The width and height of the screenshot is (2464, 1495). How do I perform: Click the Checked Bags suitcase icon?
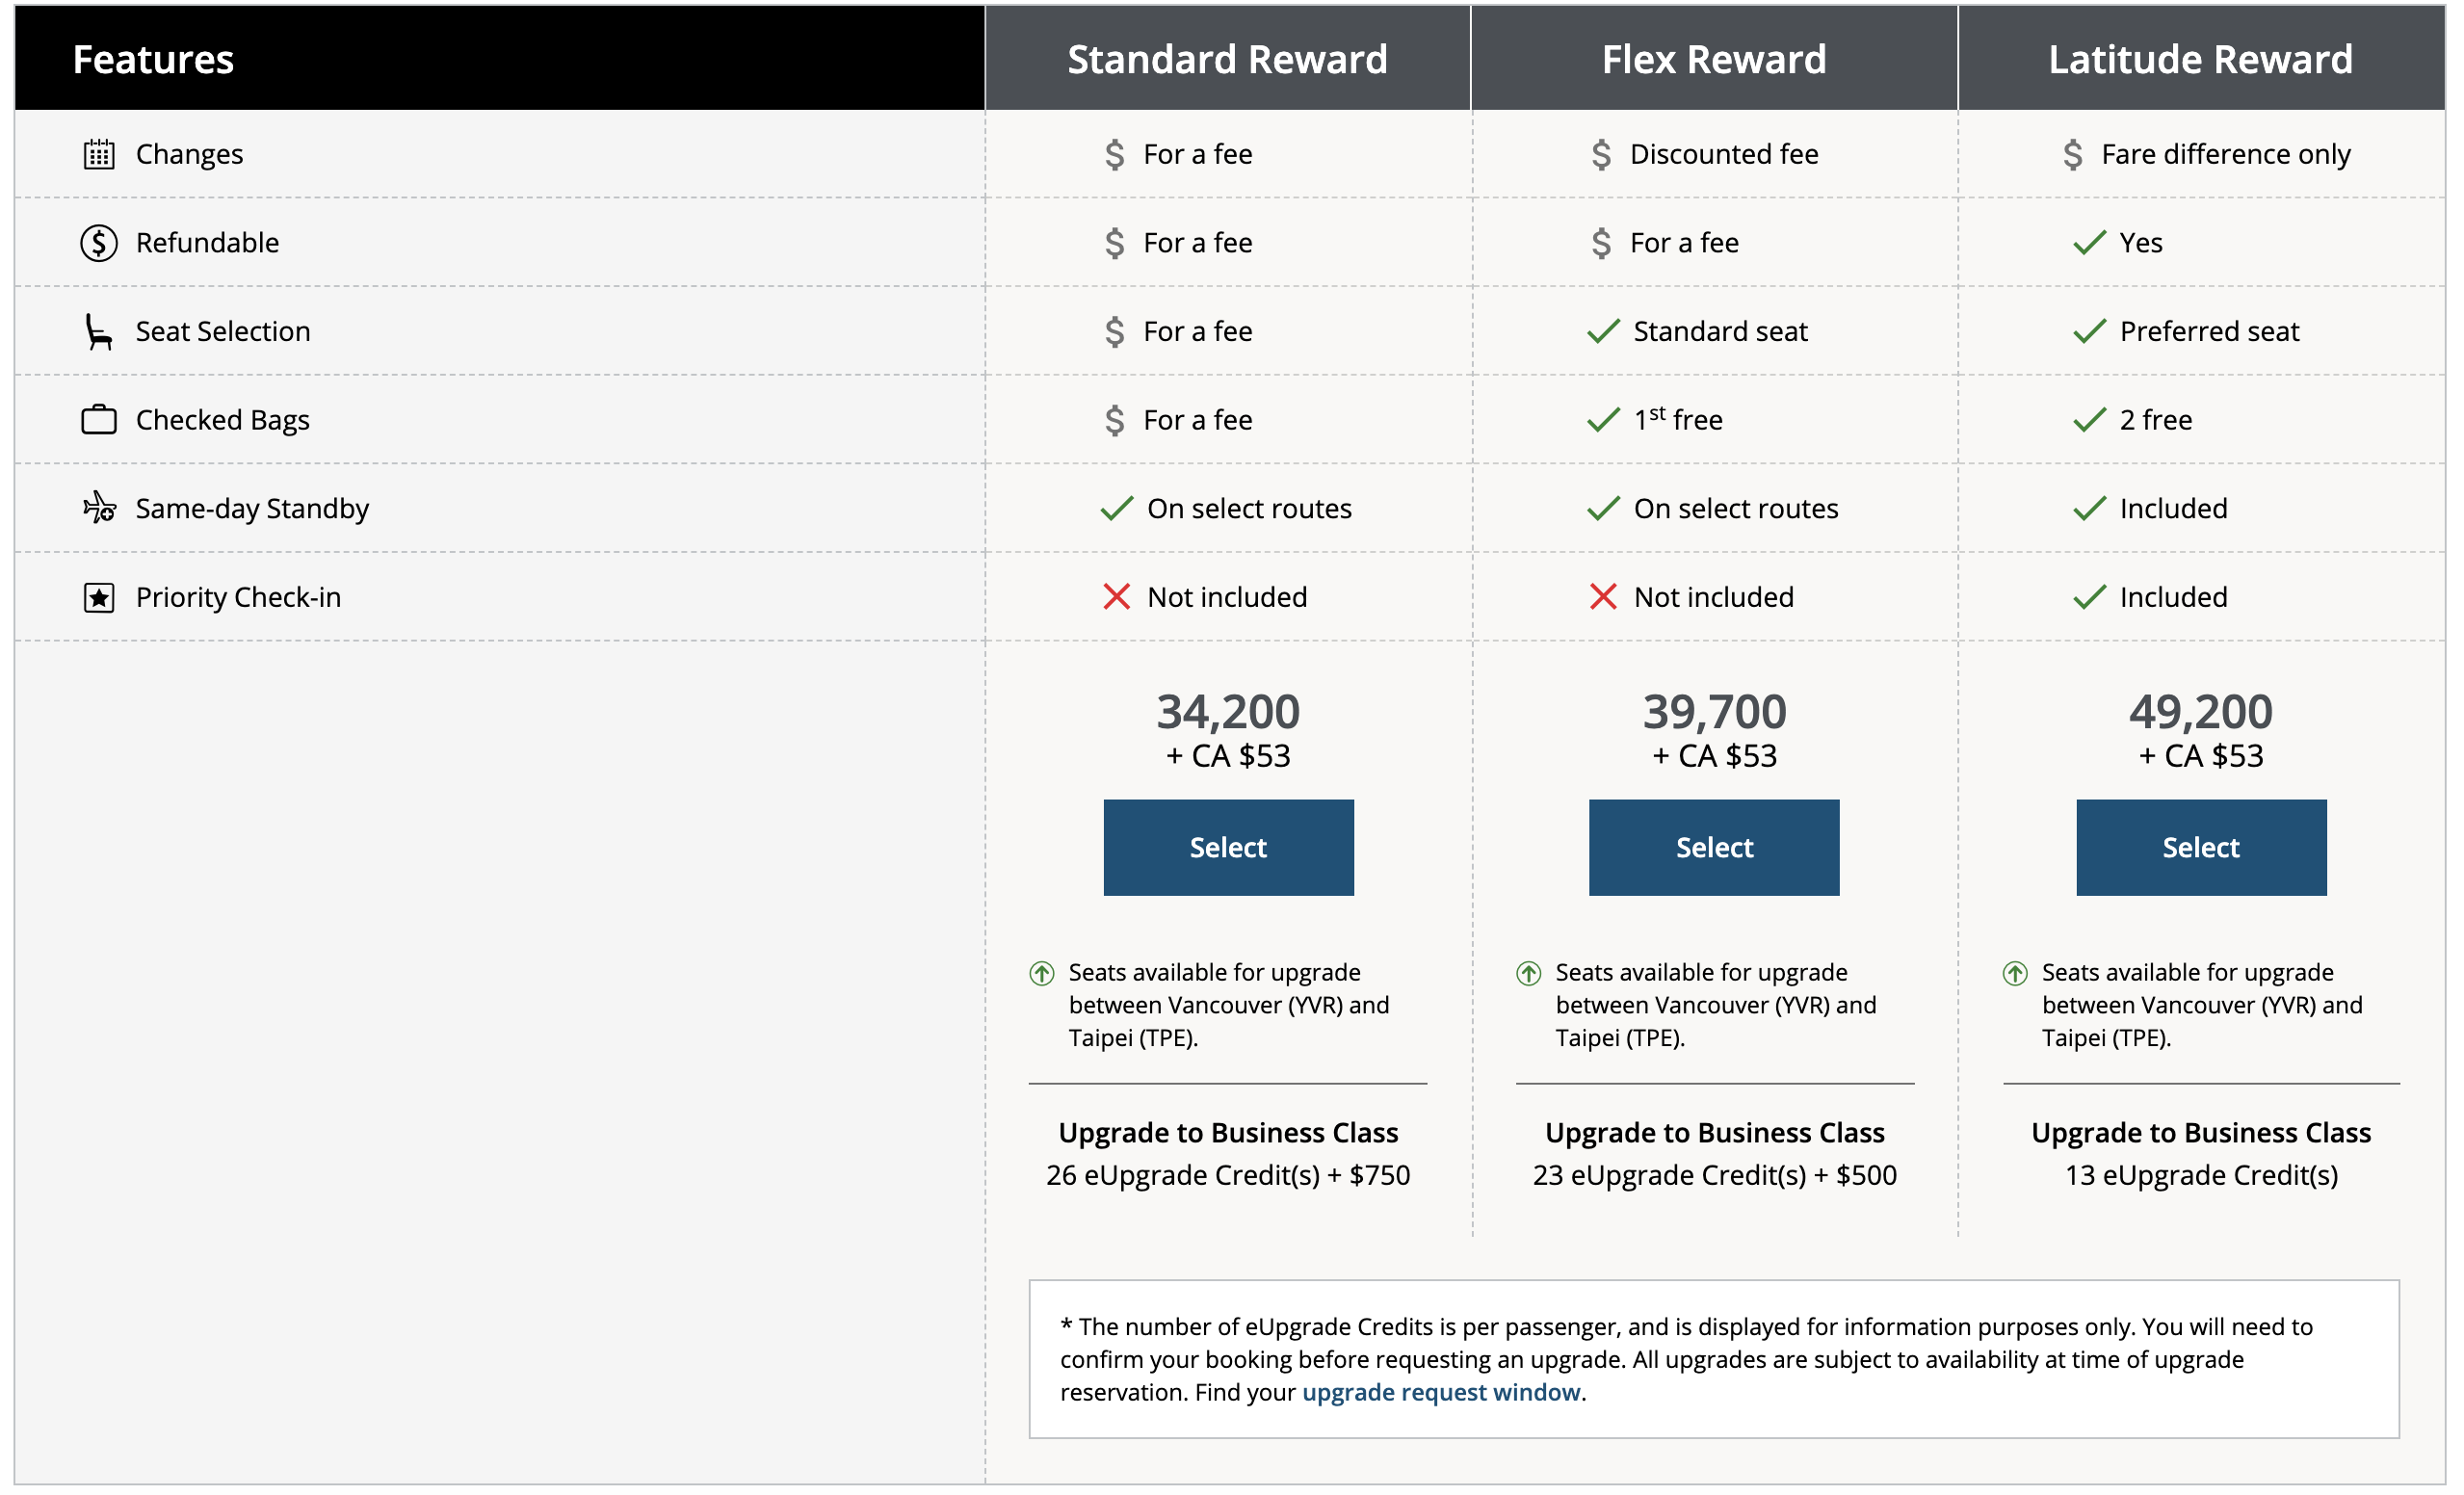tap(98, 420)
